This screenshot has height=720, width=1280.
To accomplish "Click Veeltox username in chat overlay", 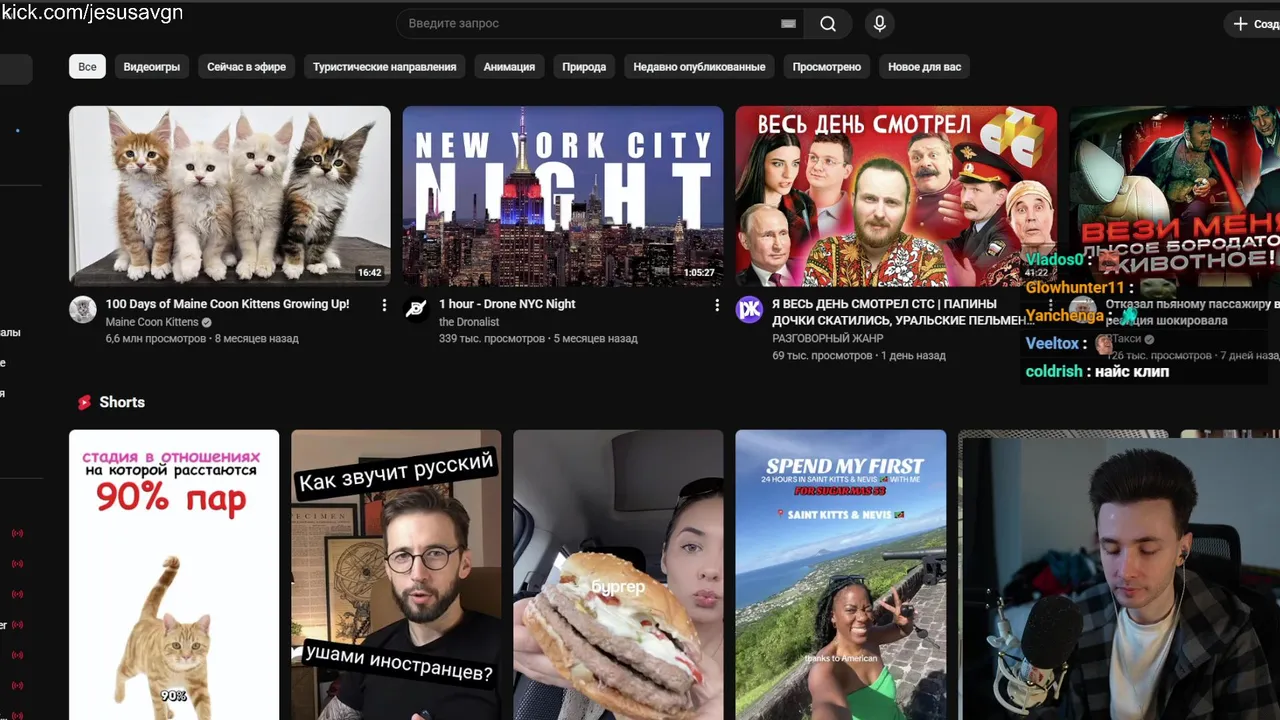I will click(1052, 344).
